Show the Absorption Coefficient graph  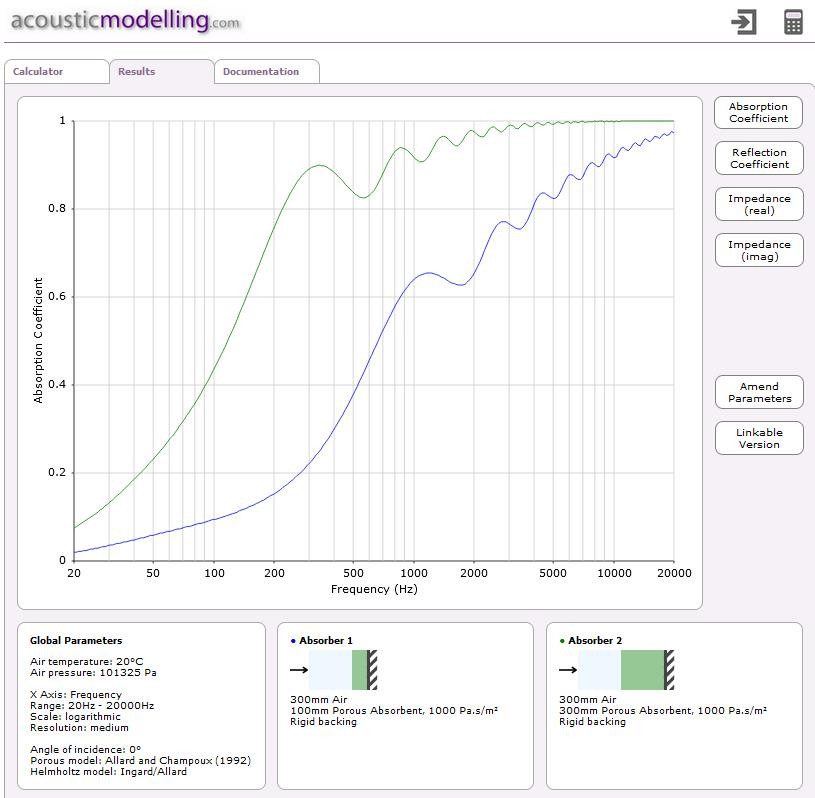(758, 113)
